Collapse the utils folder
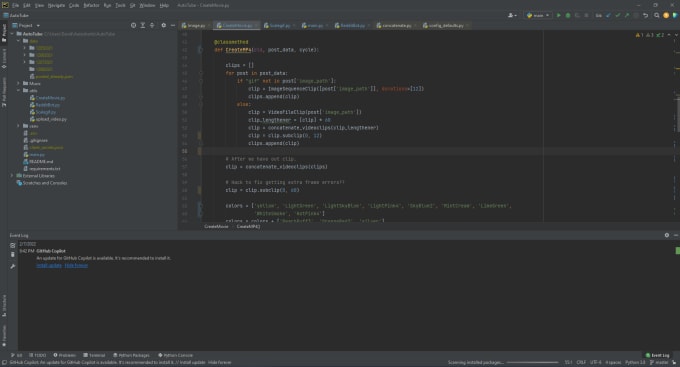This screenshot has width=680, height=367. tap(19, 91)
